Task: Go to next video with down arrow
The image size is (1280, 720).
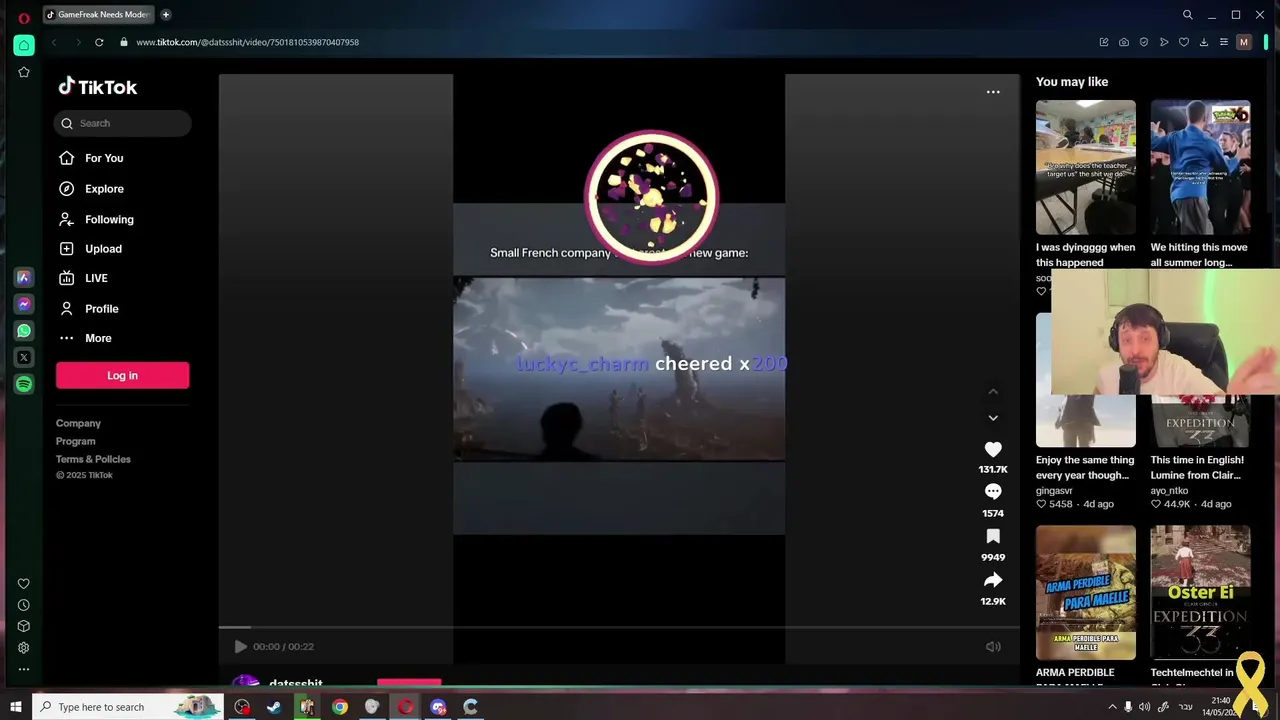Action: pos(993,418)
